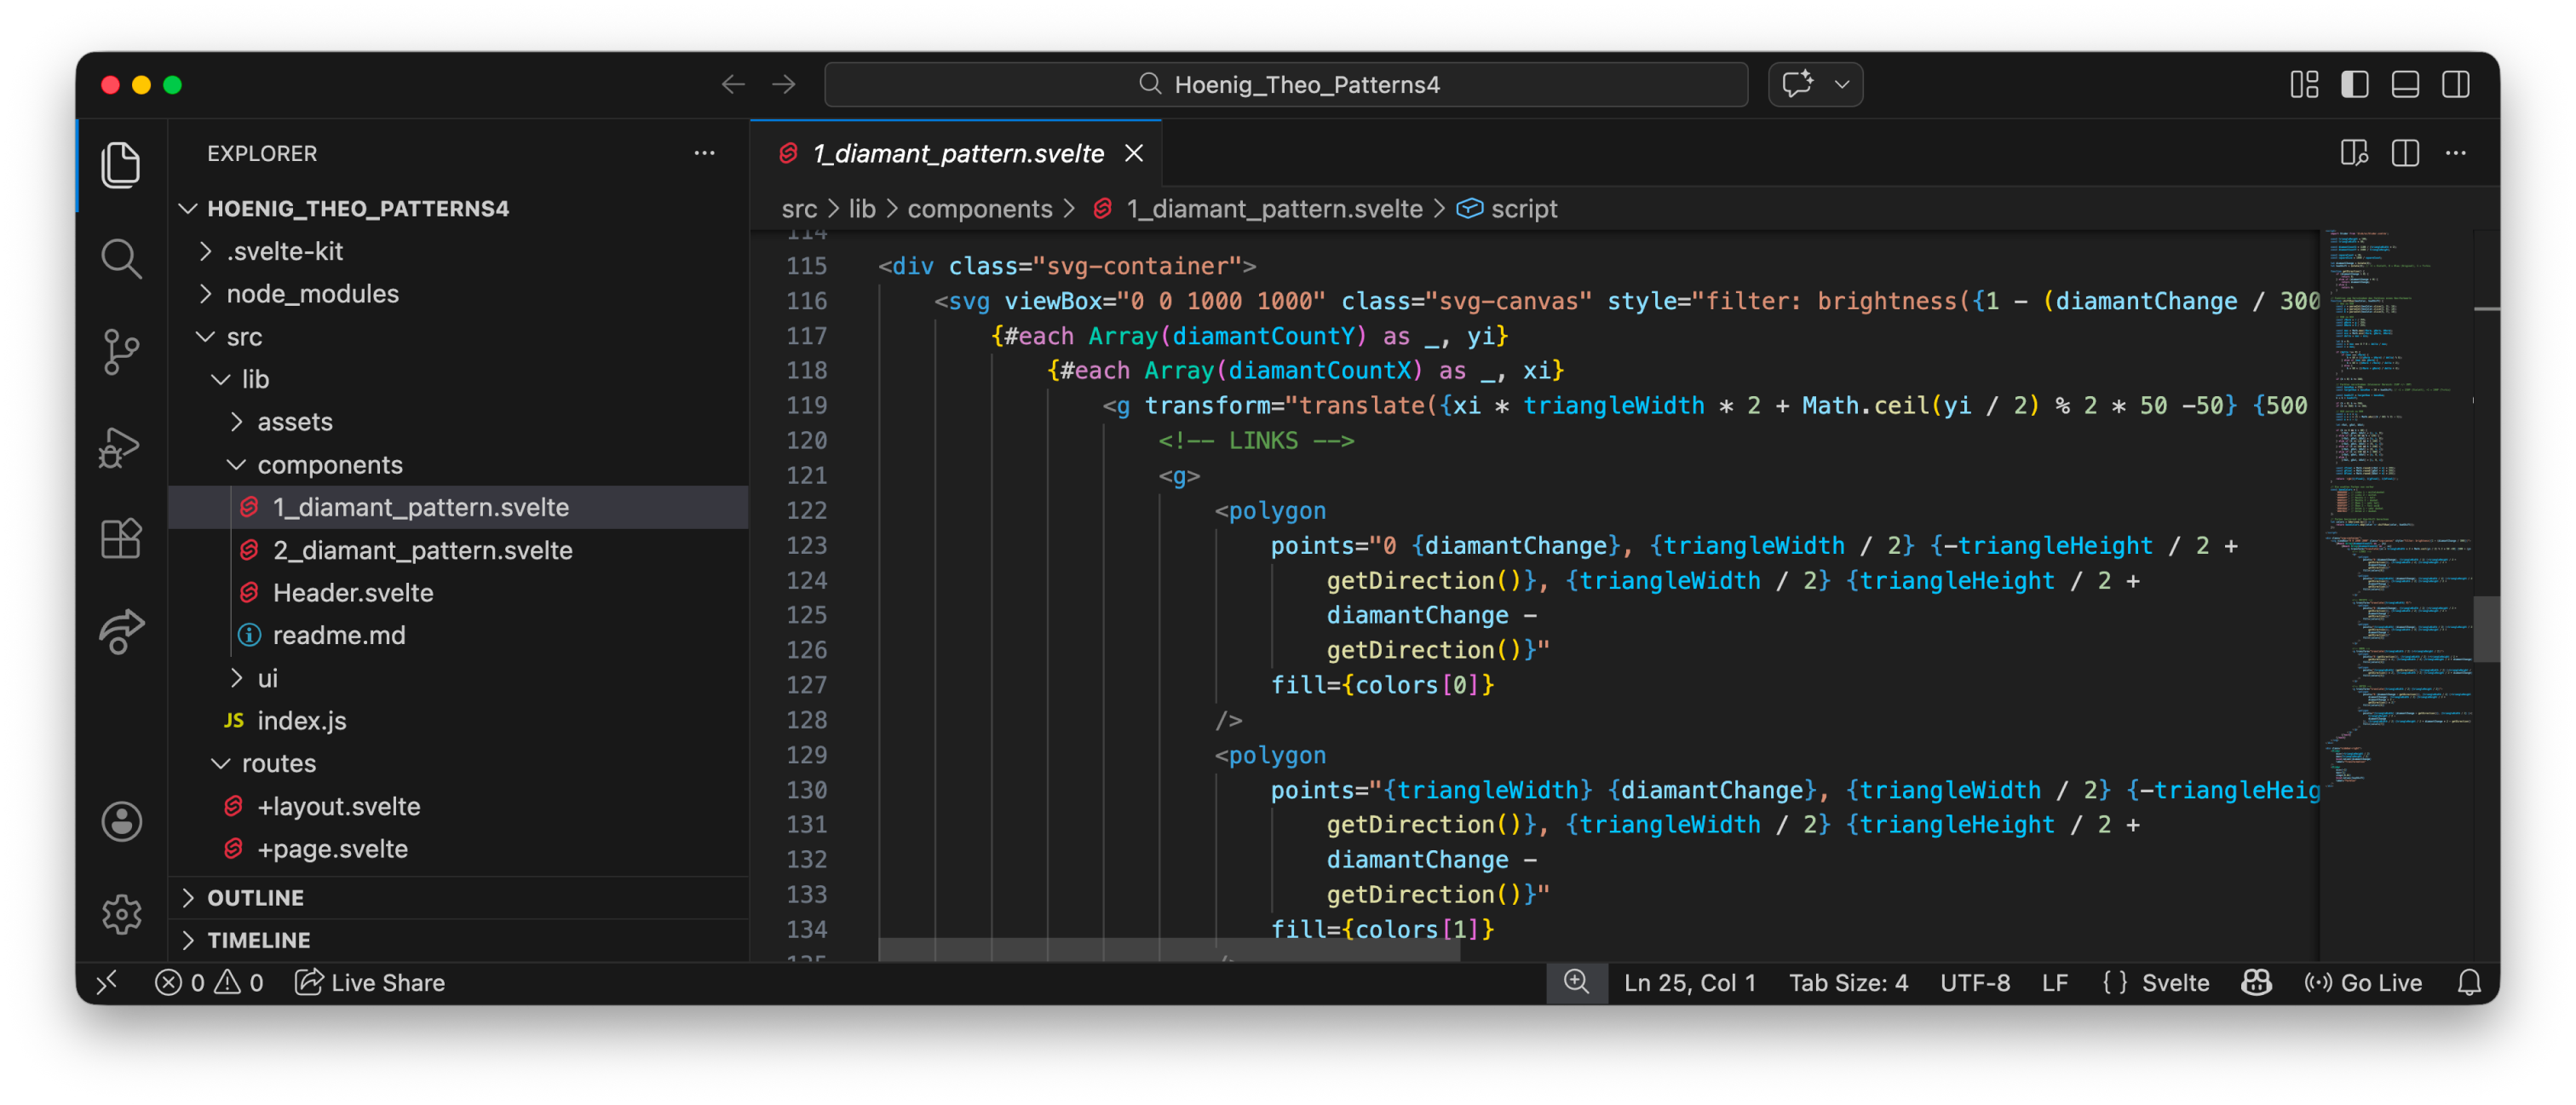Viewport: 2576px width, 1105px height.
Task: Open the Manage gear settings icon
Action: pos(121,913)
